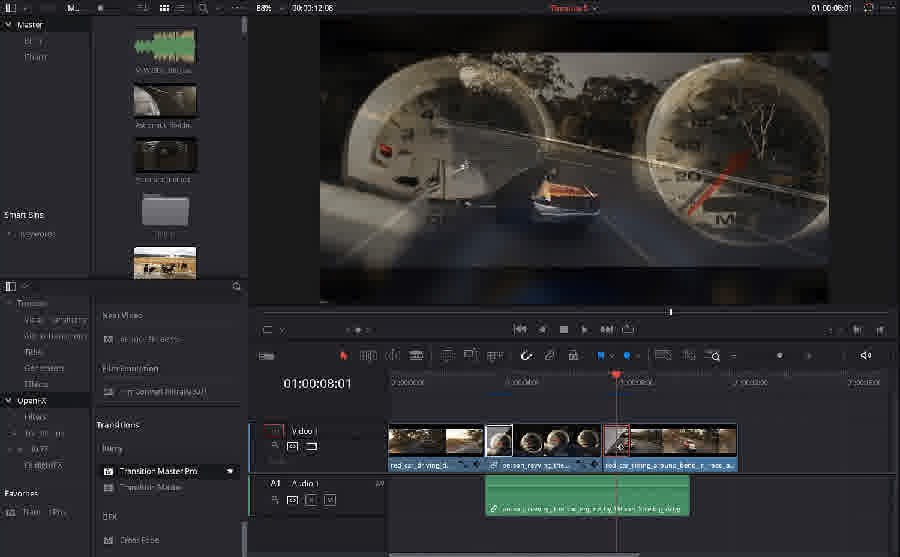This screenshot has width=900, height=557.
Task: Switch media pool to list view
Action: (x=180, y=8)
